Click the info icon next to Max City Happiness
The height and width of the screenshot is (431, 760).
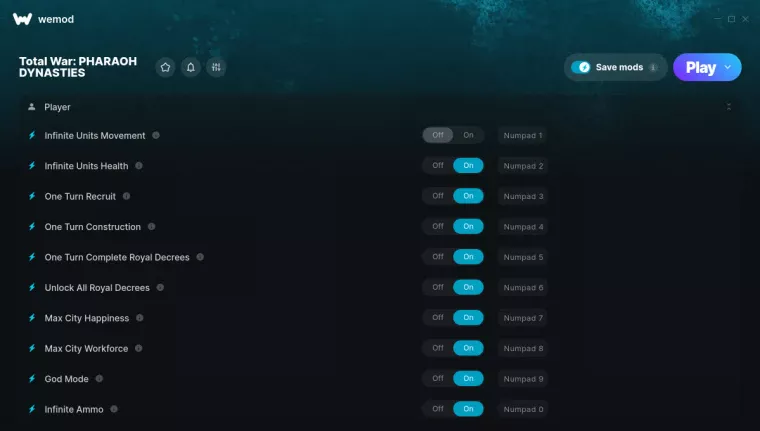coord(139,318)
